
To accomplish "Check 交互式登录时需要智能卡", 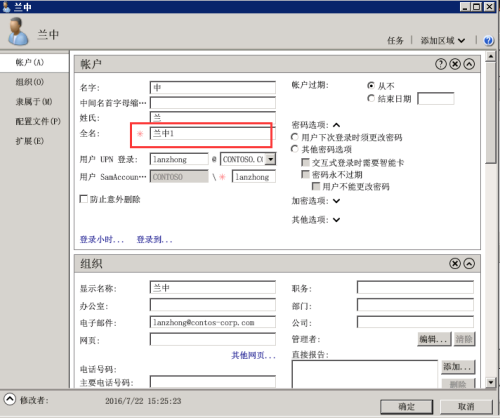I will click(x=305, y=162).
